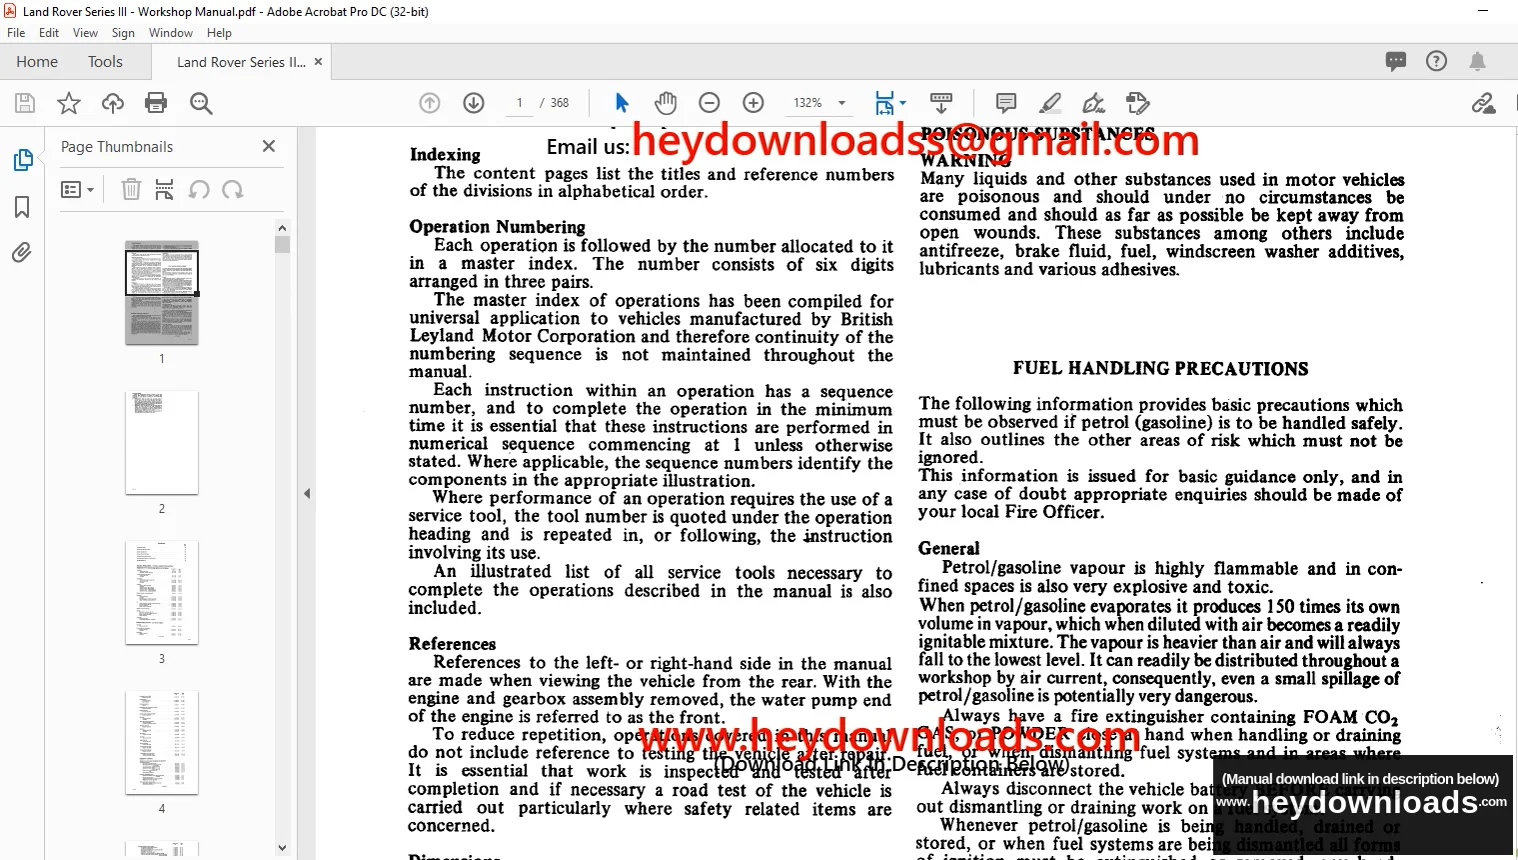This screenshot has height=860, width=1518.
Task: Open the 132% zoom level dropdown
Action: pos(841,103)
